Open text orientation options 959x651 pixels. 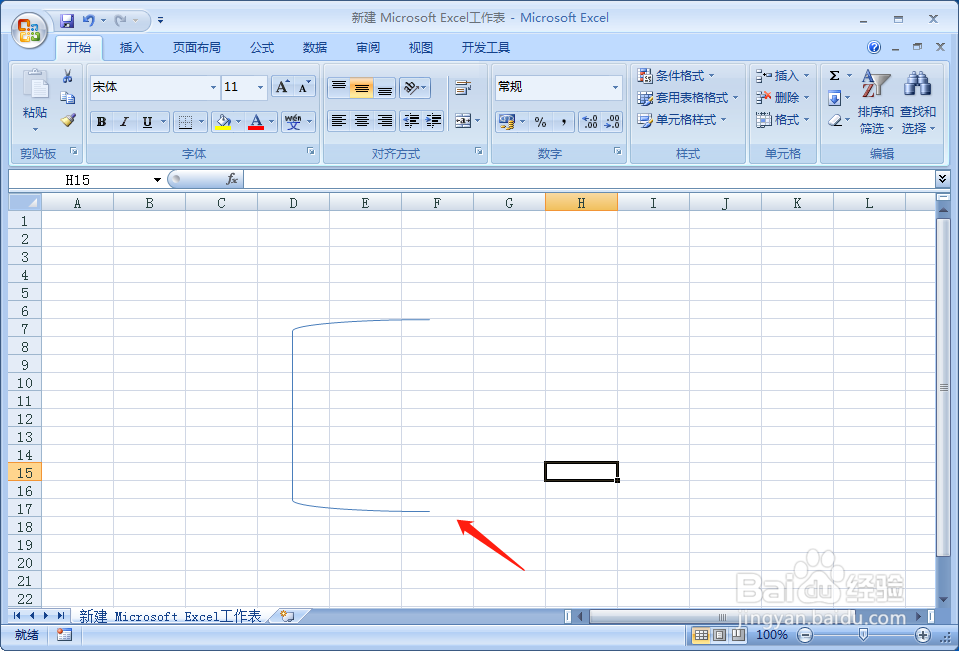[415, 87]
